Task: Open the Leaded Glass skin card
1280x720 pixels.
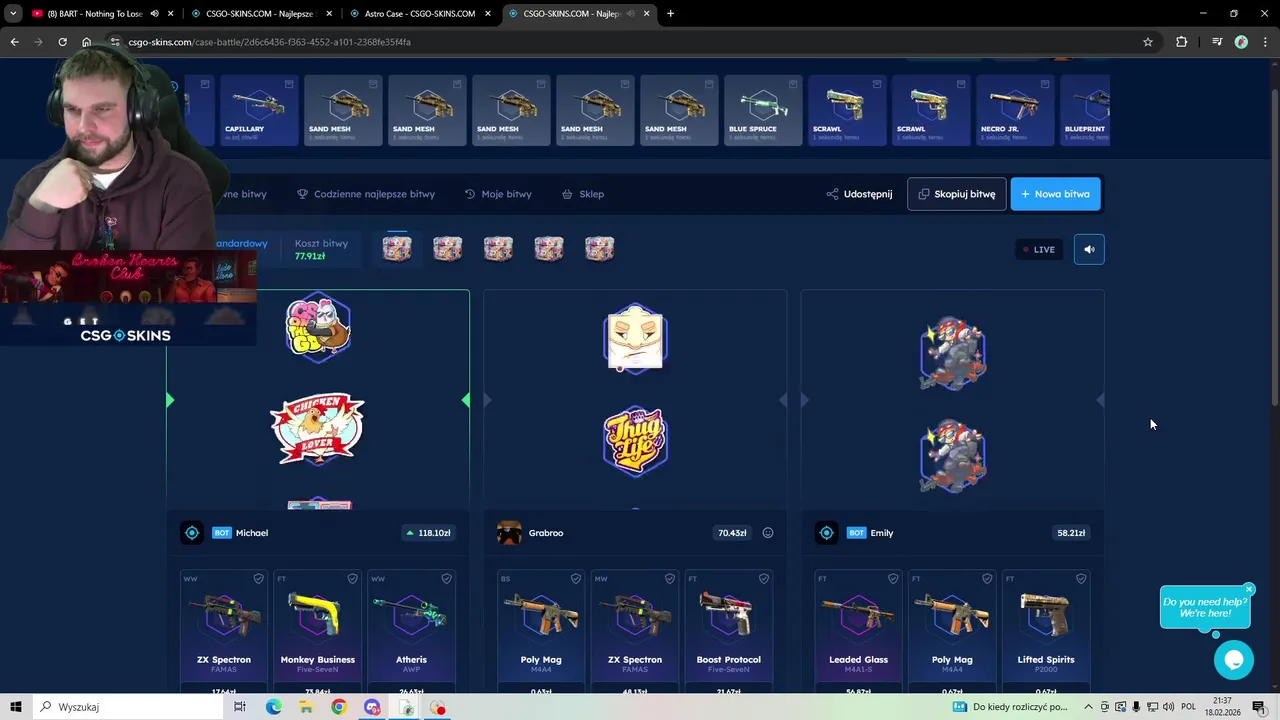Action: click(858, 632)
